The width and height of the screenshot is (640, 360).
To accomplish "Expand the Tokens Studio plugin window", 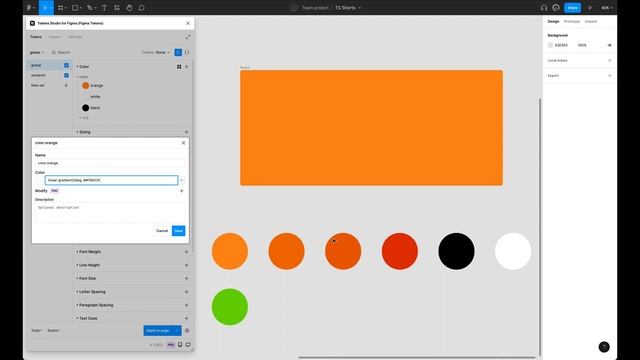I will [x=188, y=37].
